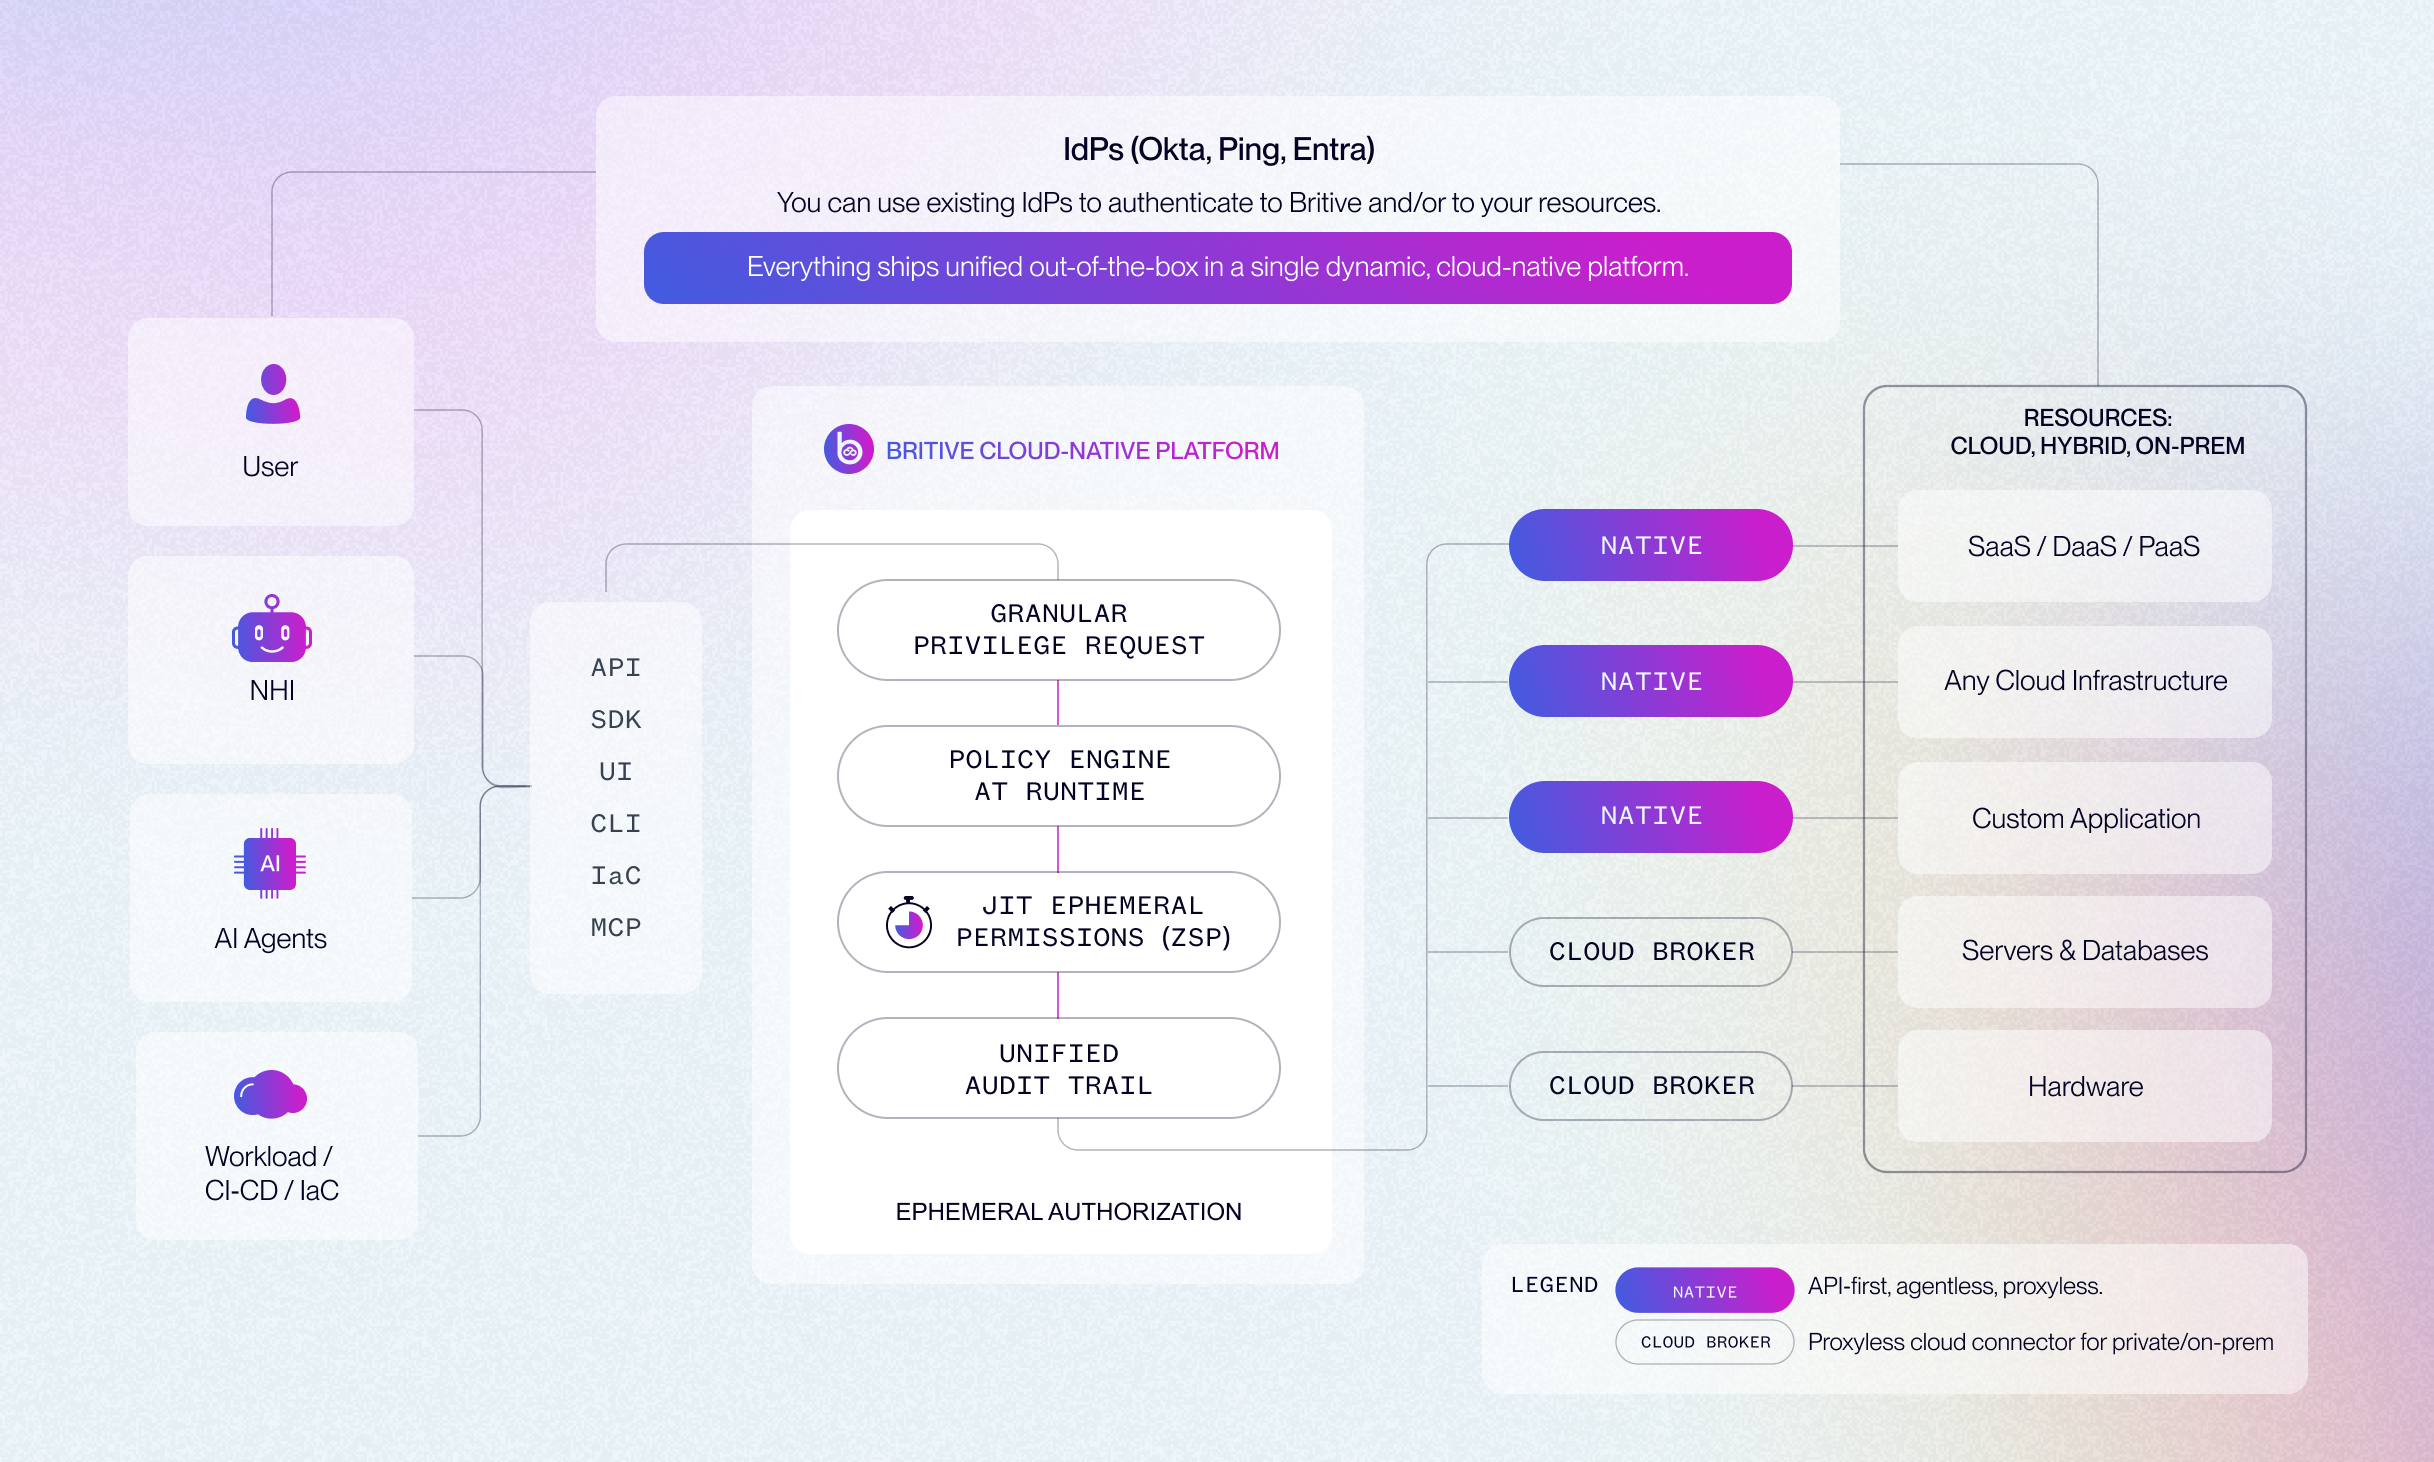Click the Unified Audit Trail box
Viewport: 2434px width, 1462px height.
click(1058, 1069)
